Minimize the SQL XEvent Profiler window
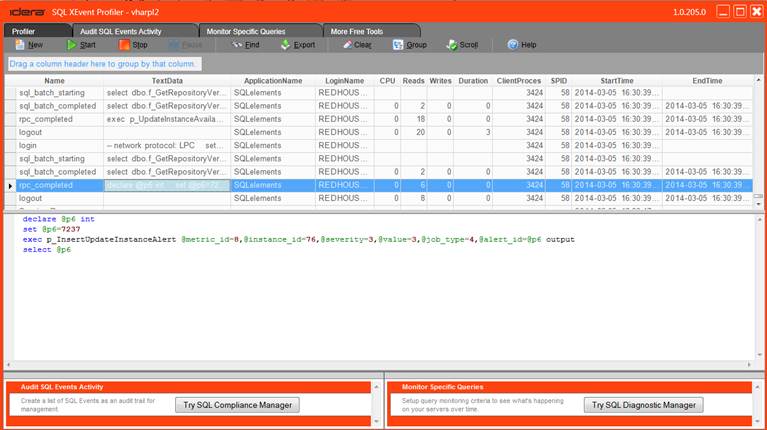This screenshot has width=767, height=430. pyautogui.click(x=723, y=12)
